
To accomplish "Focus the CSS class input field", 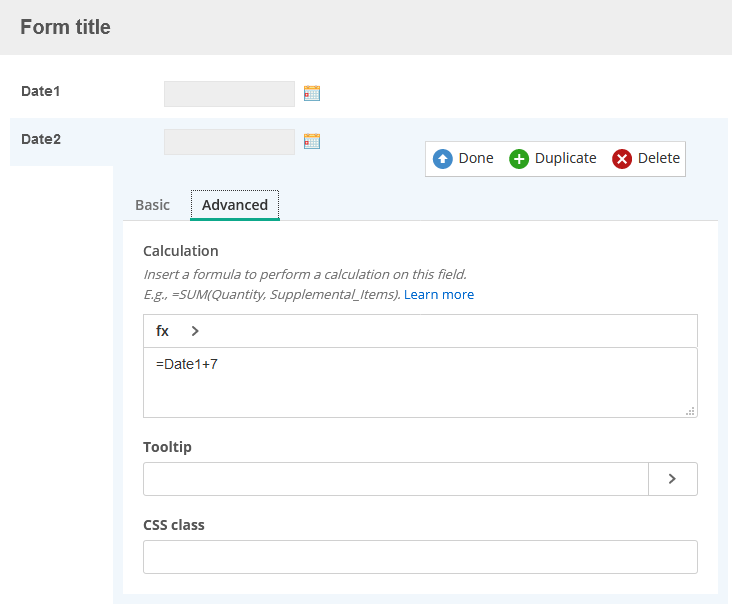I will pos(420,557).
